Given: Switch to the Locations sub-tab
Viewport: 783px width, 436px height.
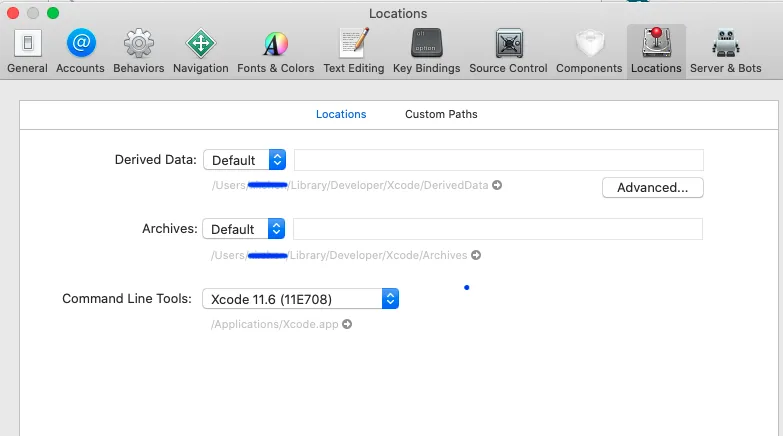Looking at the screenshot, I should 341,114.
